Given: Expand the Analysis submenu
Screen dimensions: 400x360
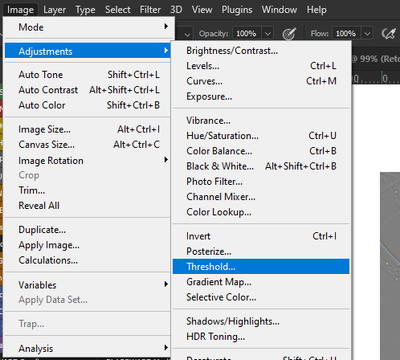Looking at the screenshot, I should point(88,348).
